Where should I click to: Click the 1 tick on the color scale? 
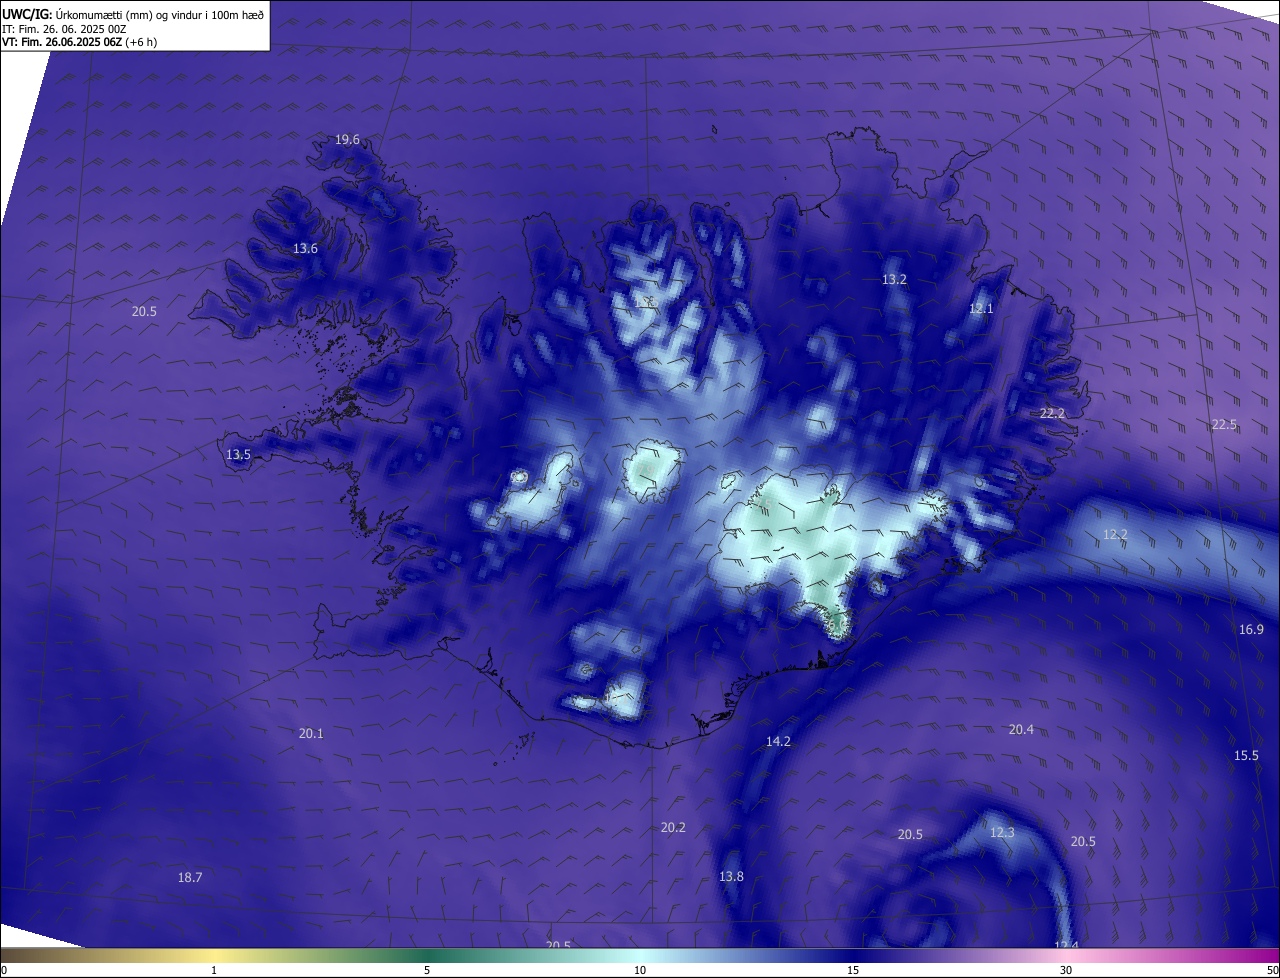(x=214, y=970)
